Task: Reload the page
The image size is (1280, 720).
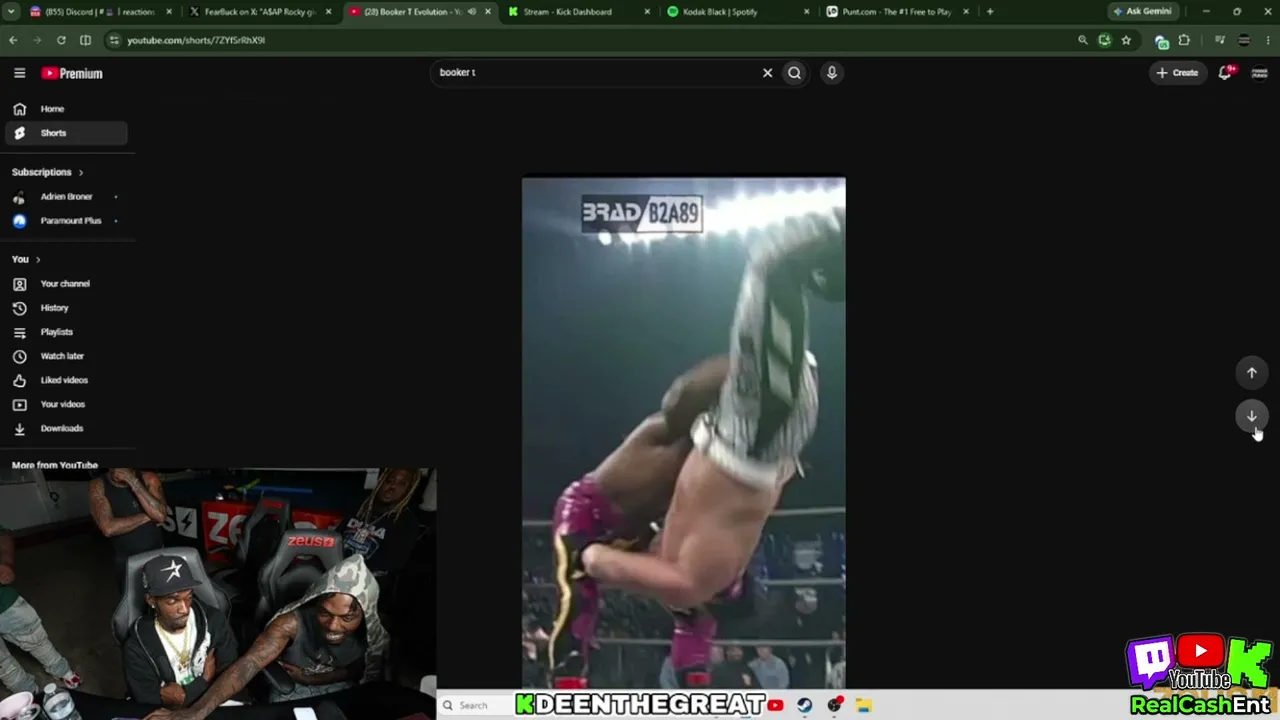Action: [x=61, y=40]
